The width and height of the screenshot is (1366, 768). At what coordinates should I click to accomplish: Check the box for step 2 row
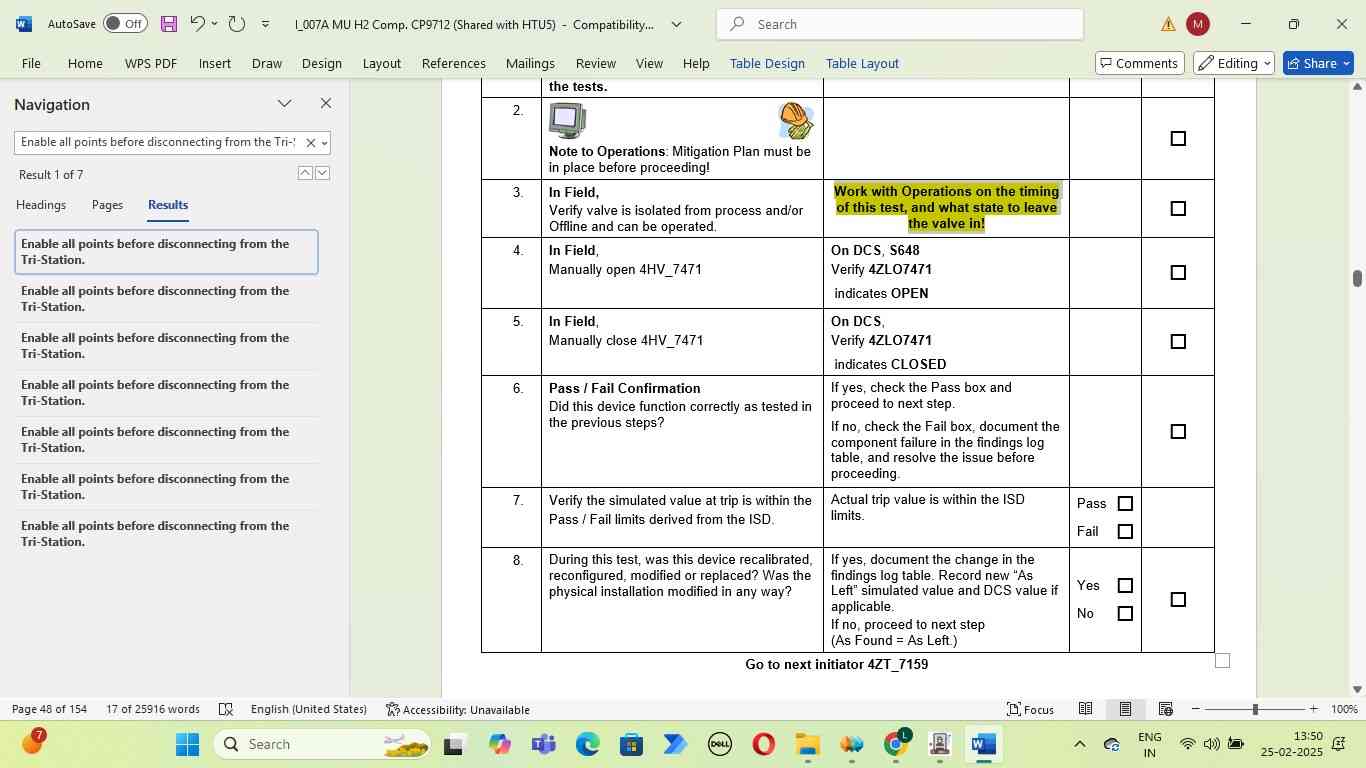(1178, 139)
